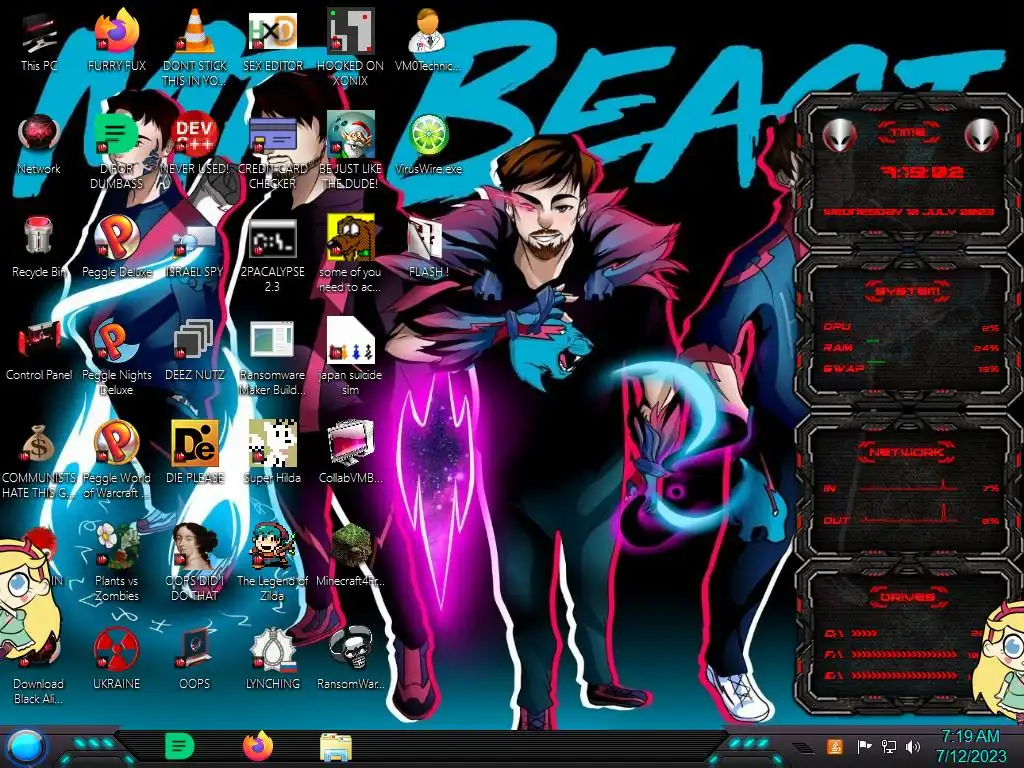This screenshot has height=768, width=1024.
Task: Open the network tray icon
Action: 889,746
